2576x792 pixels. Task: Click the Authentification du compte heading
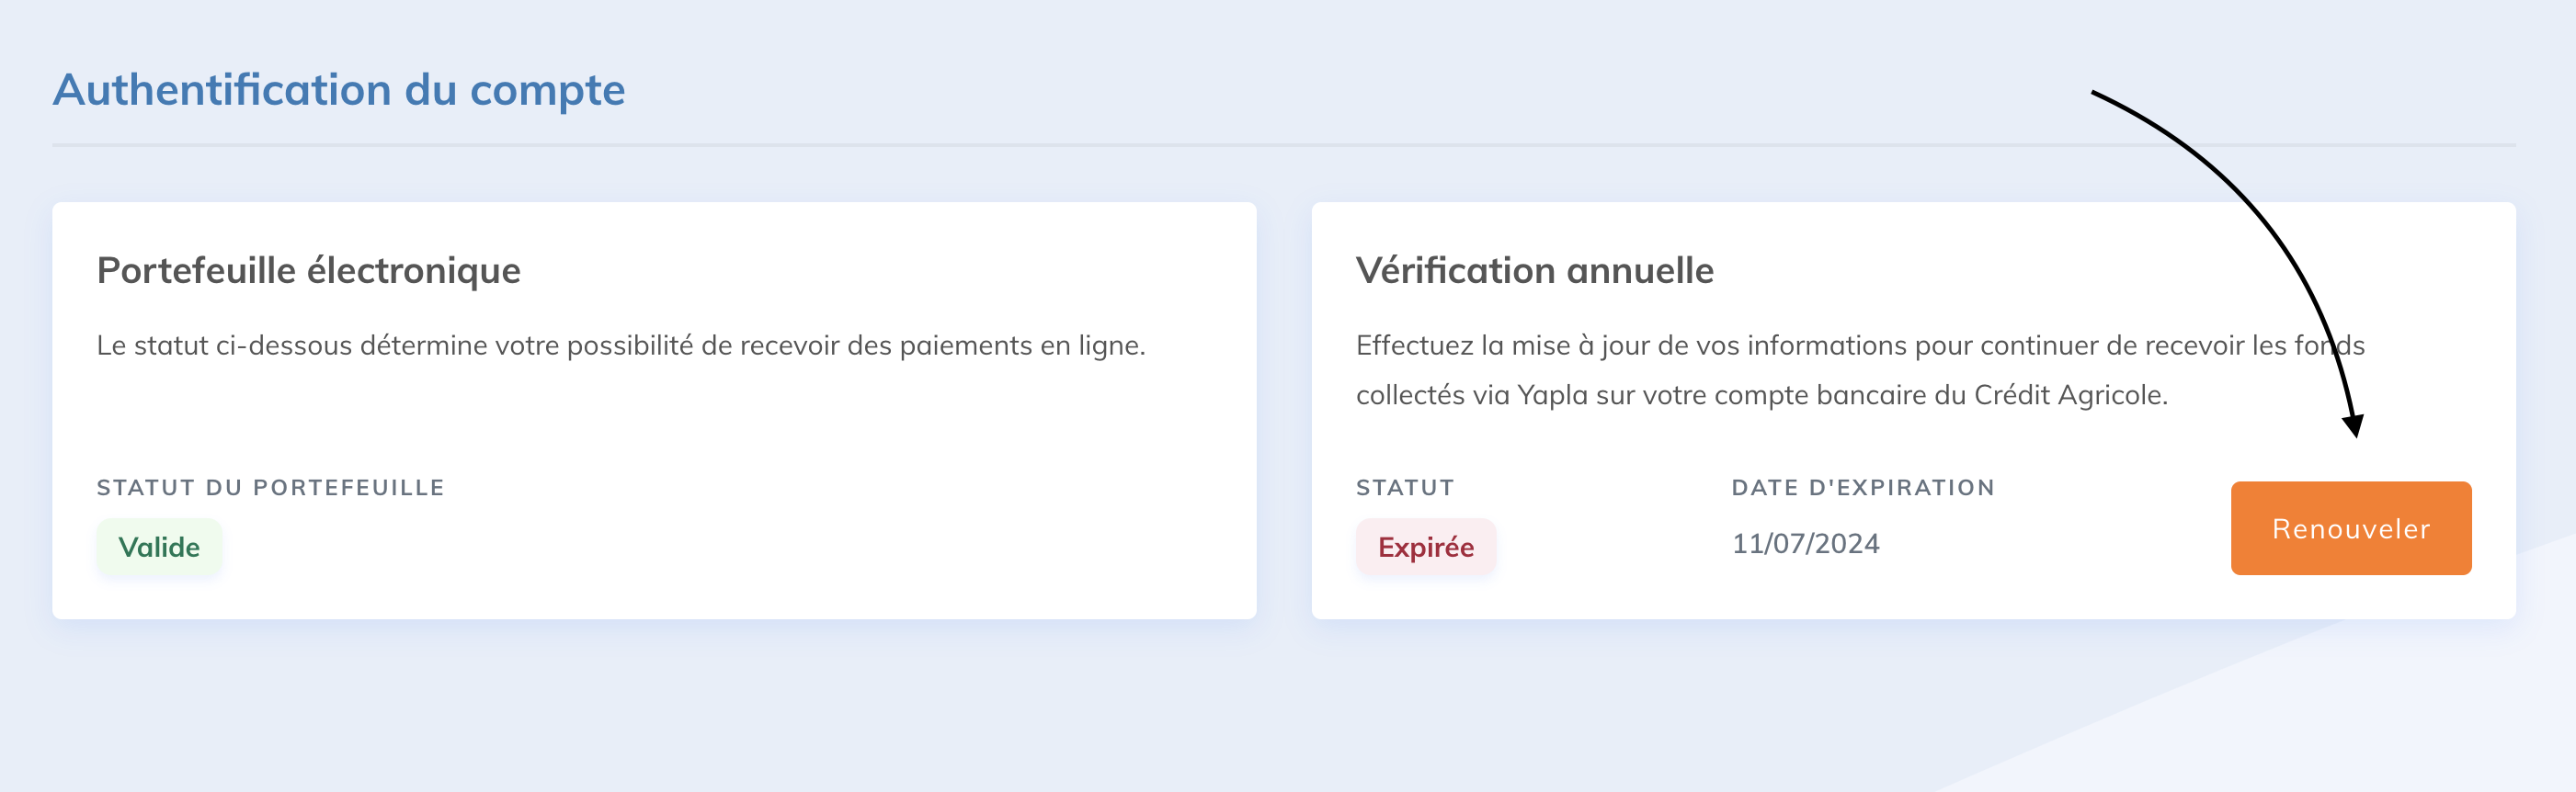point(338,90)
